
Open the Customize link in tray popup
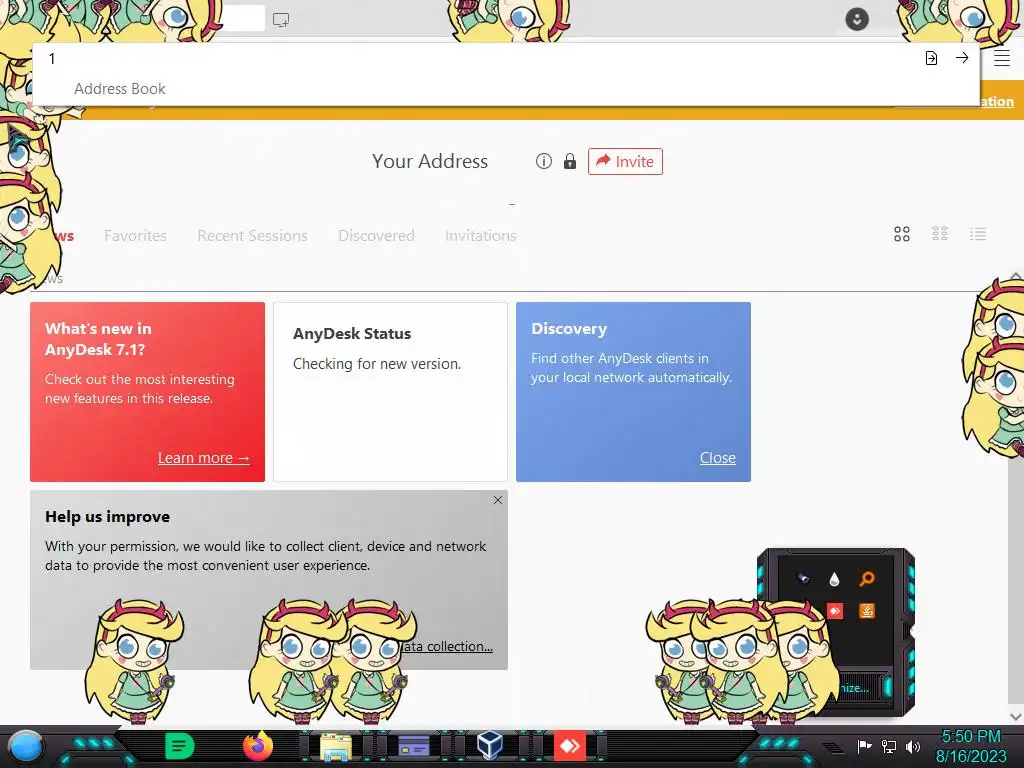pos(854,688)
